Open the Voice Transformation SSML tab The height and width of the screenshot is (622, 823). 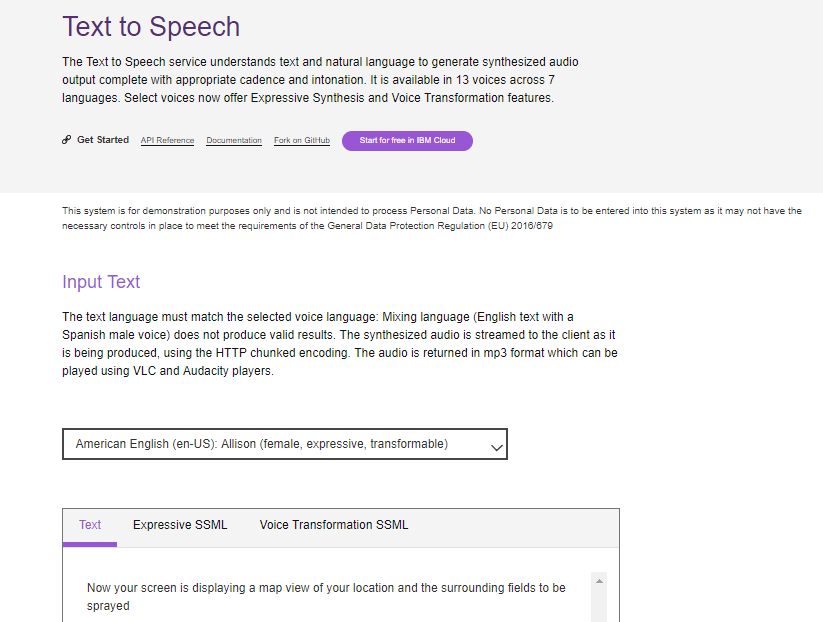[334, 525]
